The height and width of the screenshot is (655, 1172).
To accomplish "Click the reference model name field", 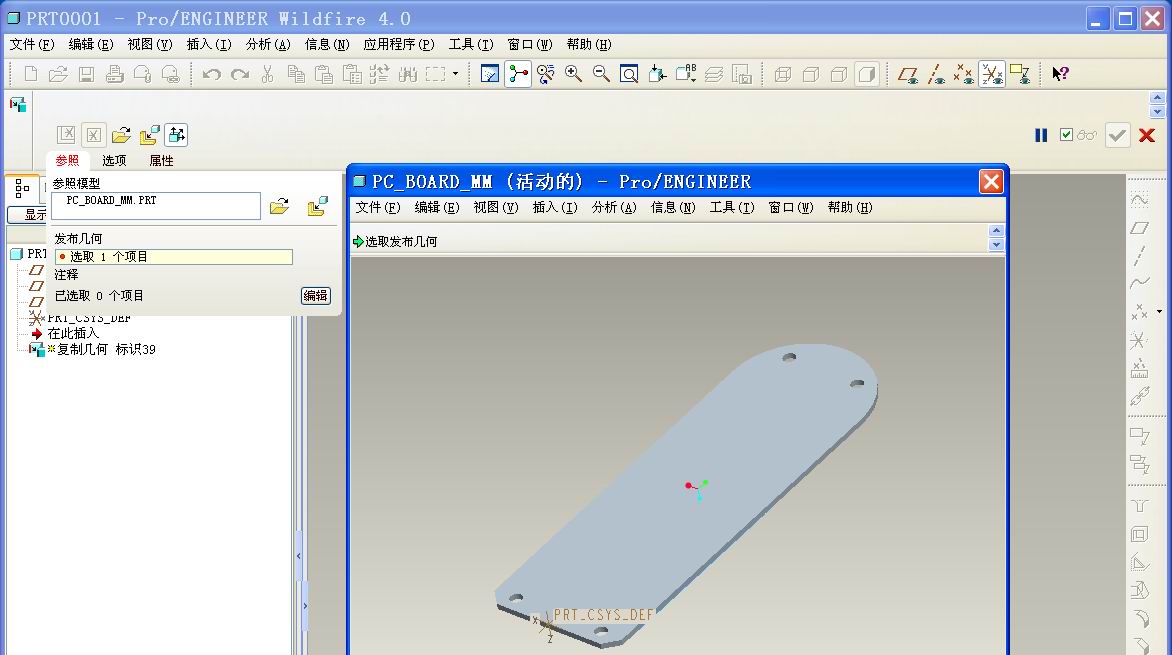I will pyautogui.click(x=156, y=206).
